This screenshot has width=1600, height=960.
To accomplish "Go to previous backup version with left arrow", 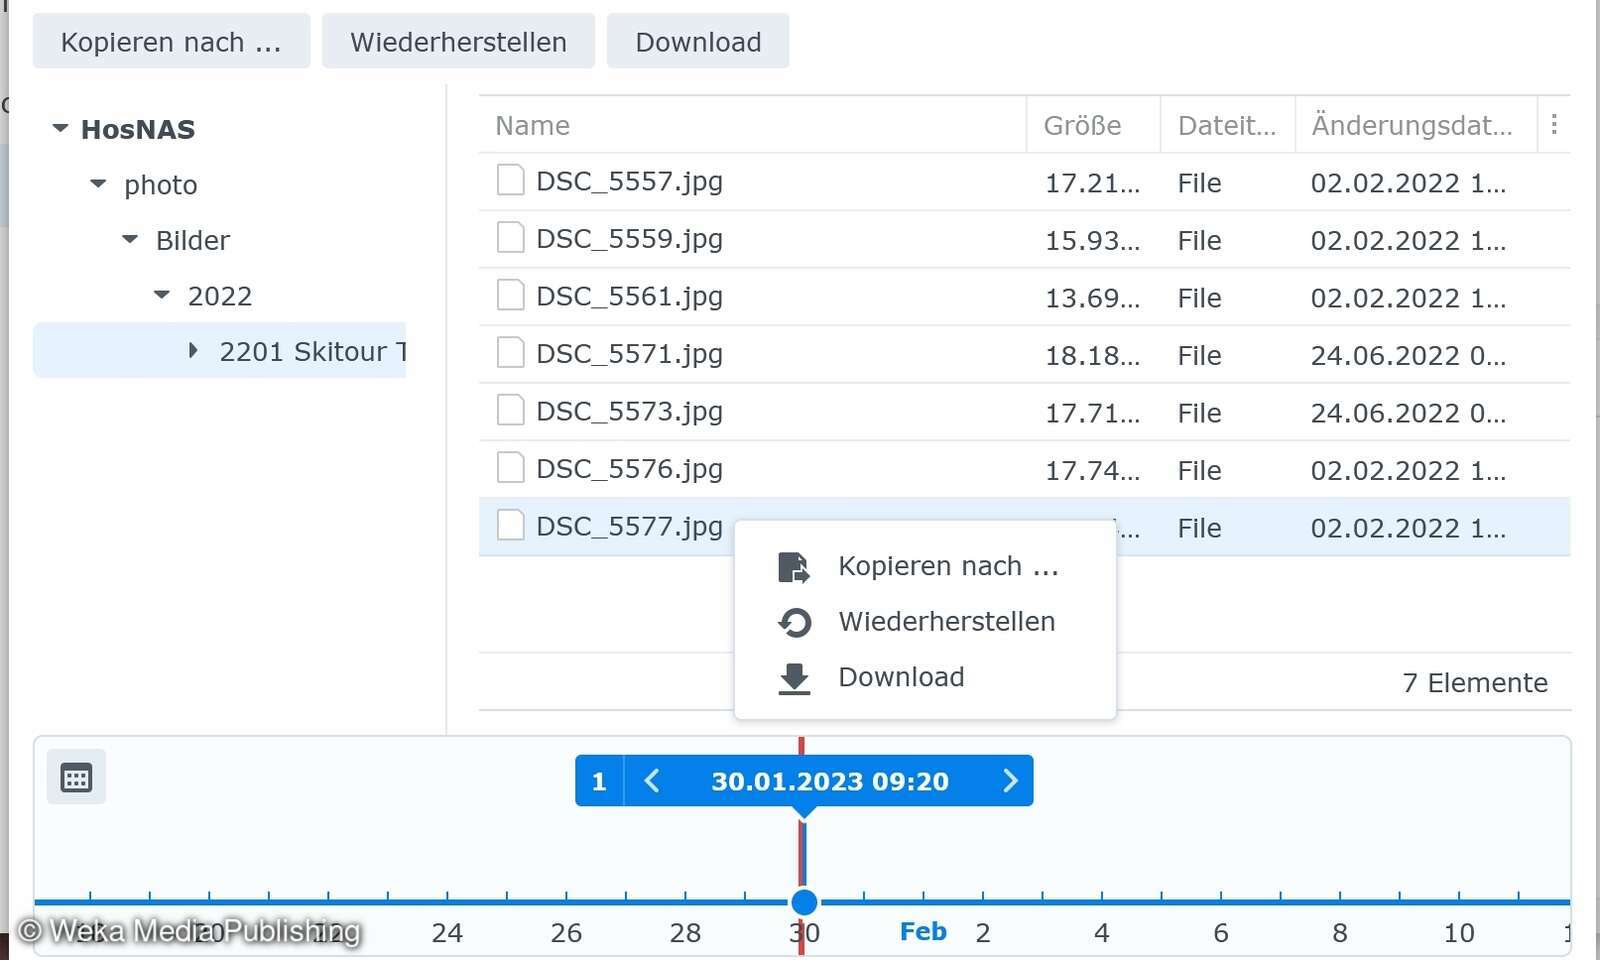I will pos(652,781).
